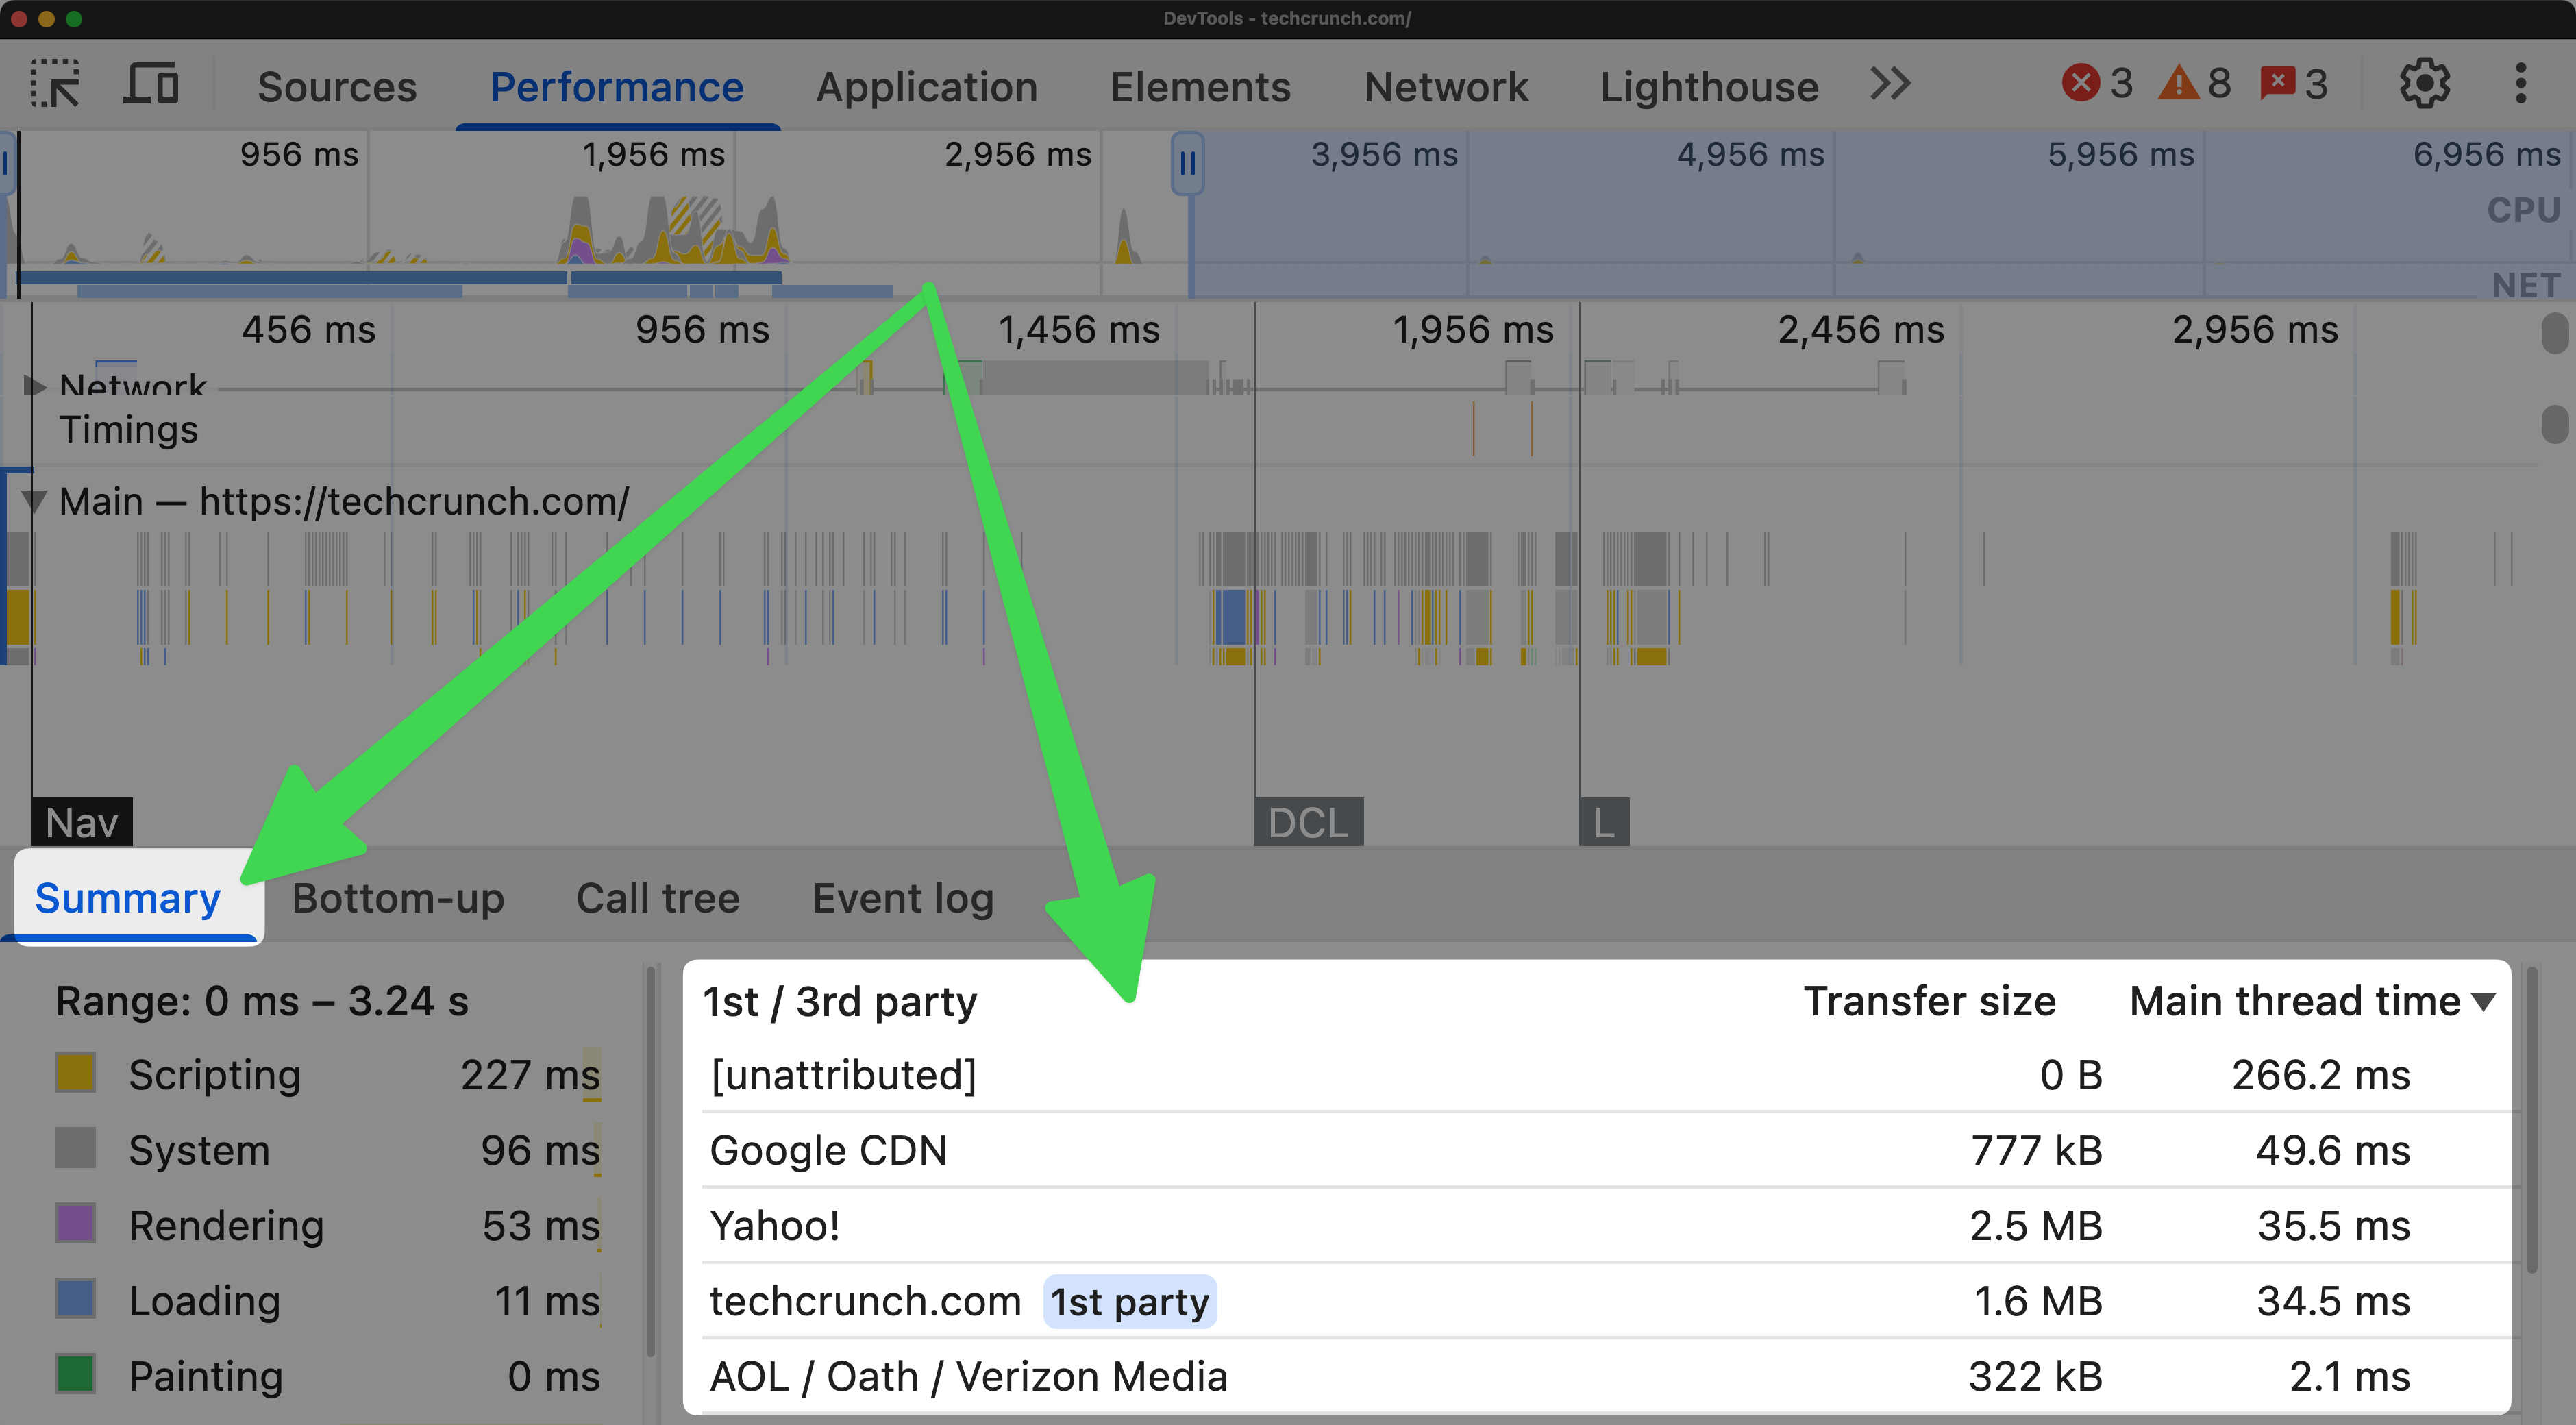Click the 2.5 MB transfer size cell

coord(2036,1225)
